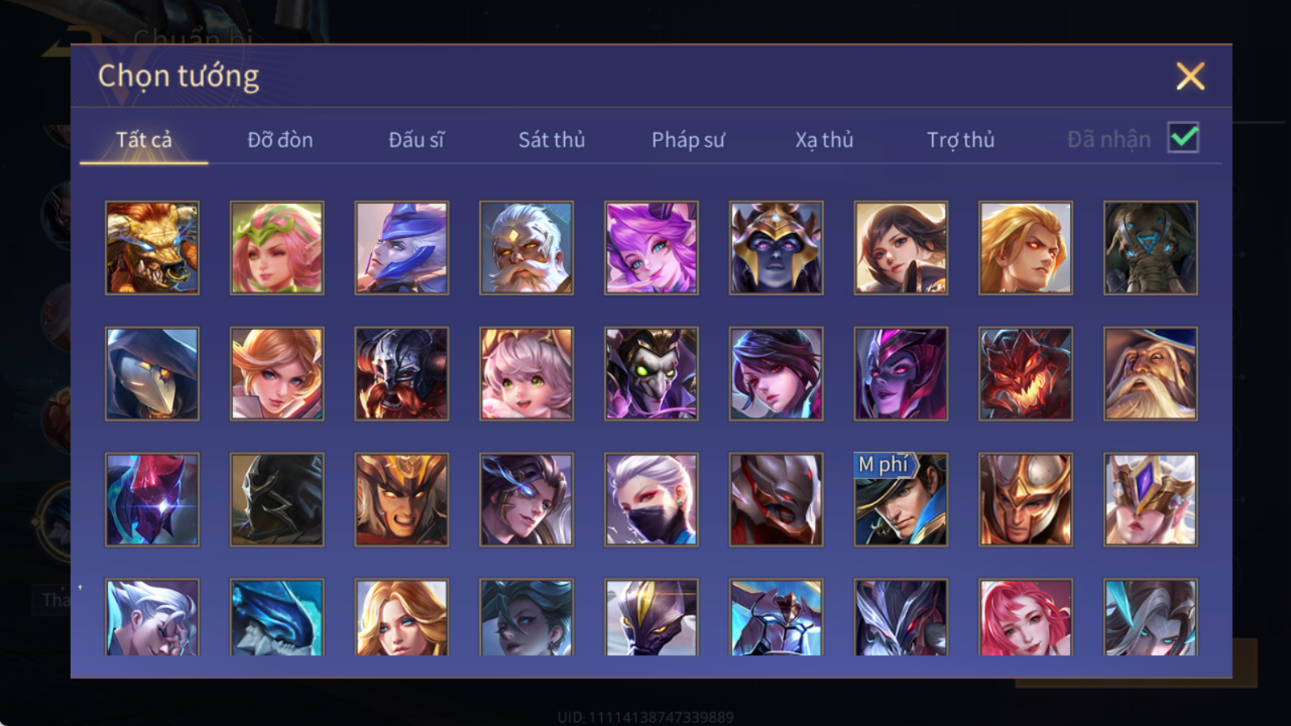Viewport: 1291px width, 726px height.
Task: Select the purple-haired horned girl hero
Action: coord(651,248)
